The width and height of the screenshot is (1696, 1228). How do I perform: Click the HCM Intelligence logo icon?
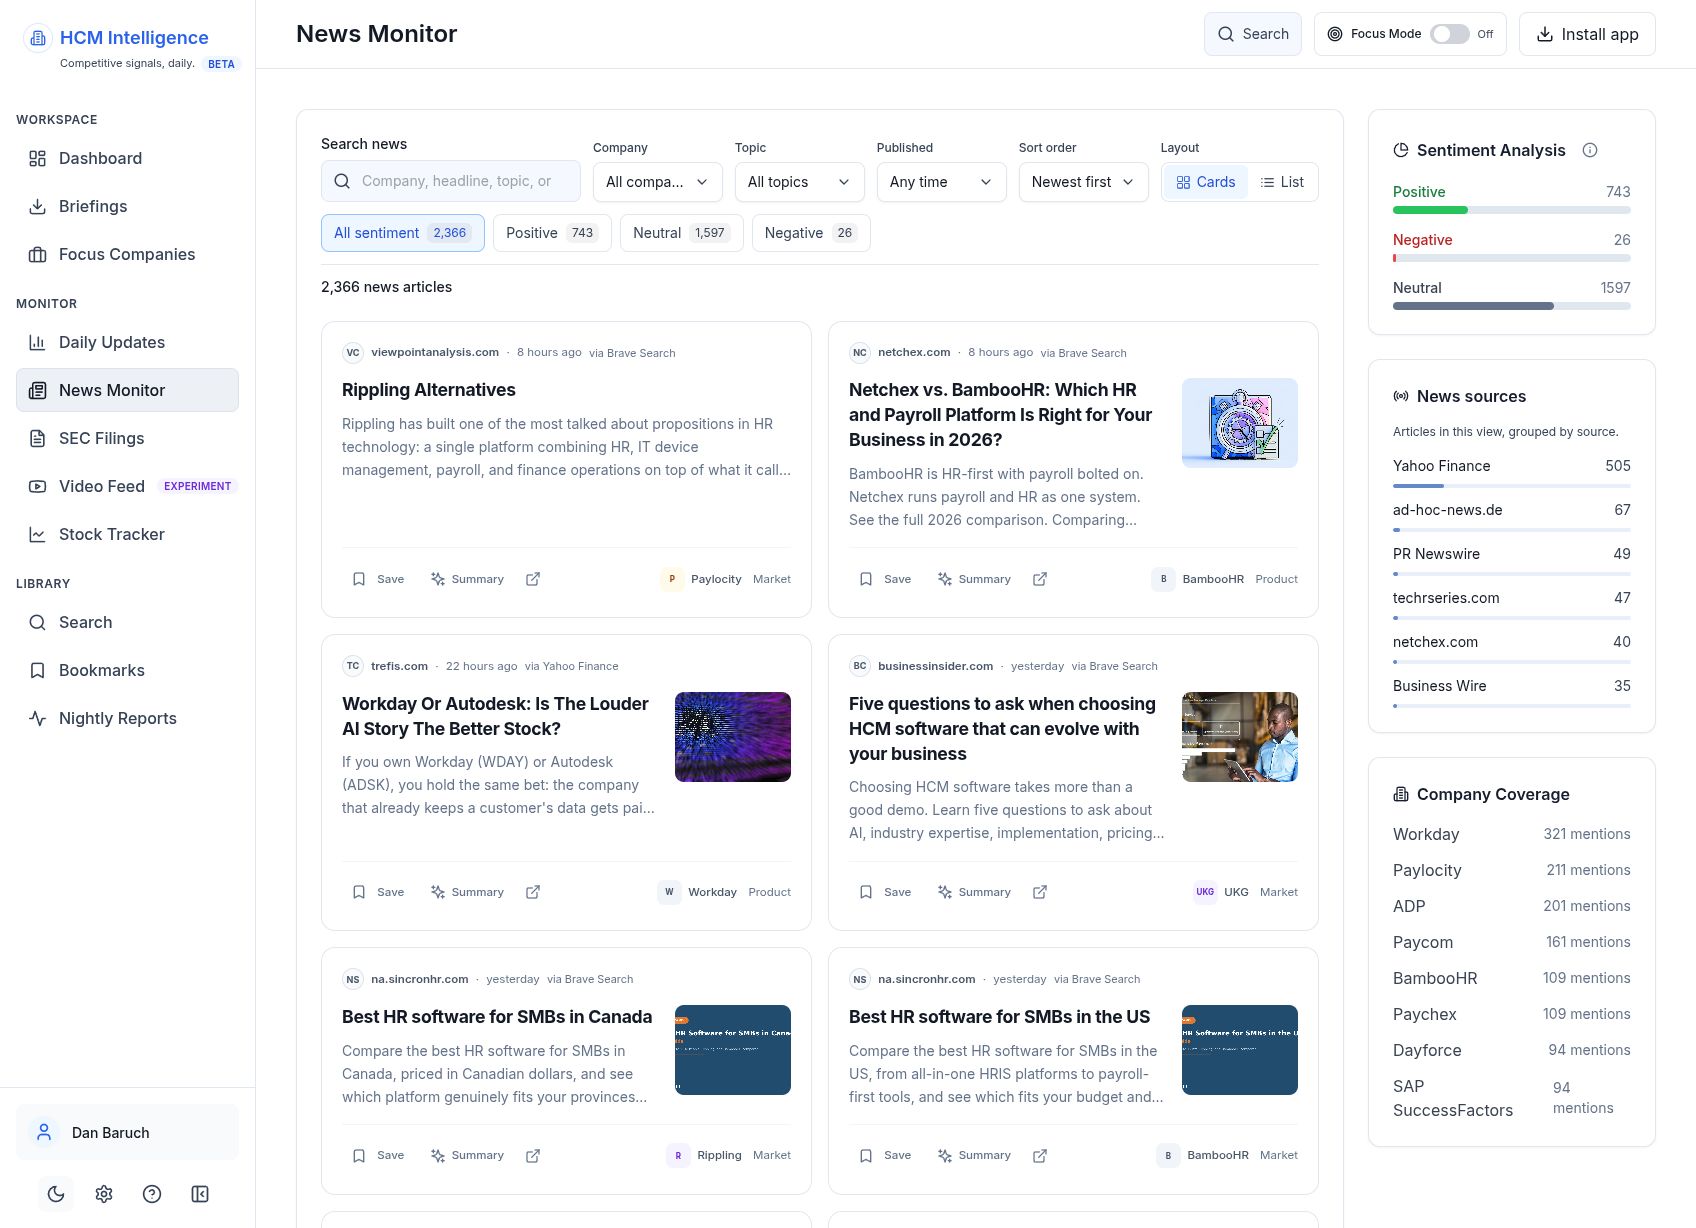(x=38, y=38)
